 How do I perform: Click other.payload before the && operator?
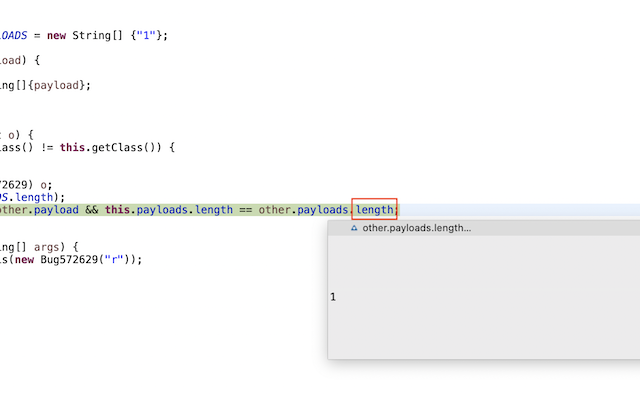[39, 209]
